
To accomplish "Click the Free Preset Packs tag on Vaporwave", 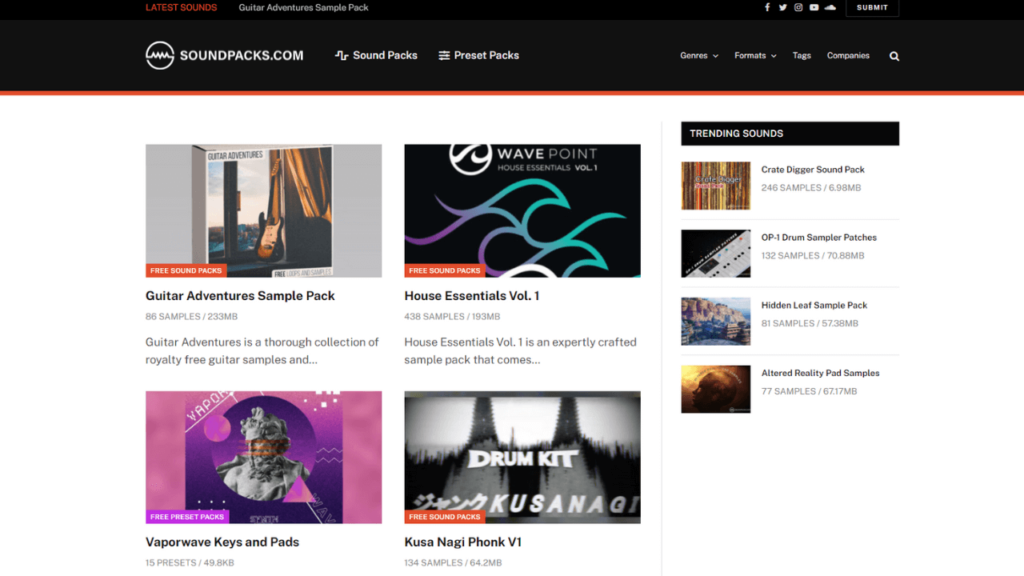I will click(x=187, y=517).
